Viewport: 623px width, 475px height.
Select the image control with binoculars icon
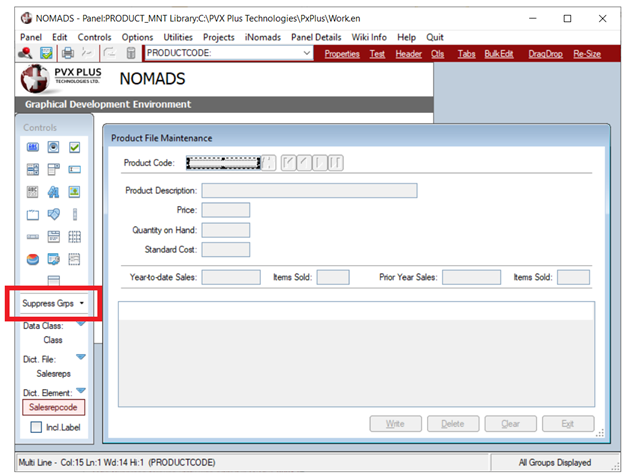tap(53, 192)
